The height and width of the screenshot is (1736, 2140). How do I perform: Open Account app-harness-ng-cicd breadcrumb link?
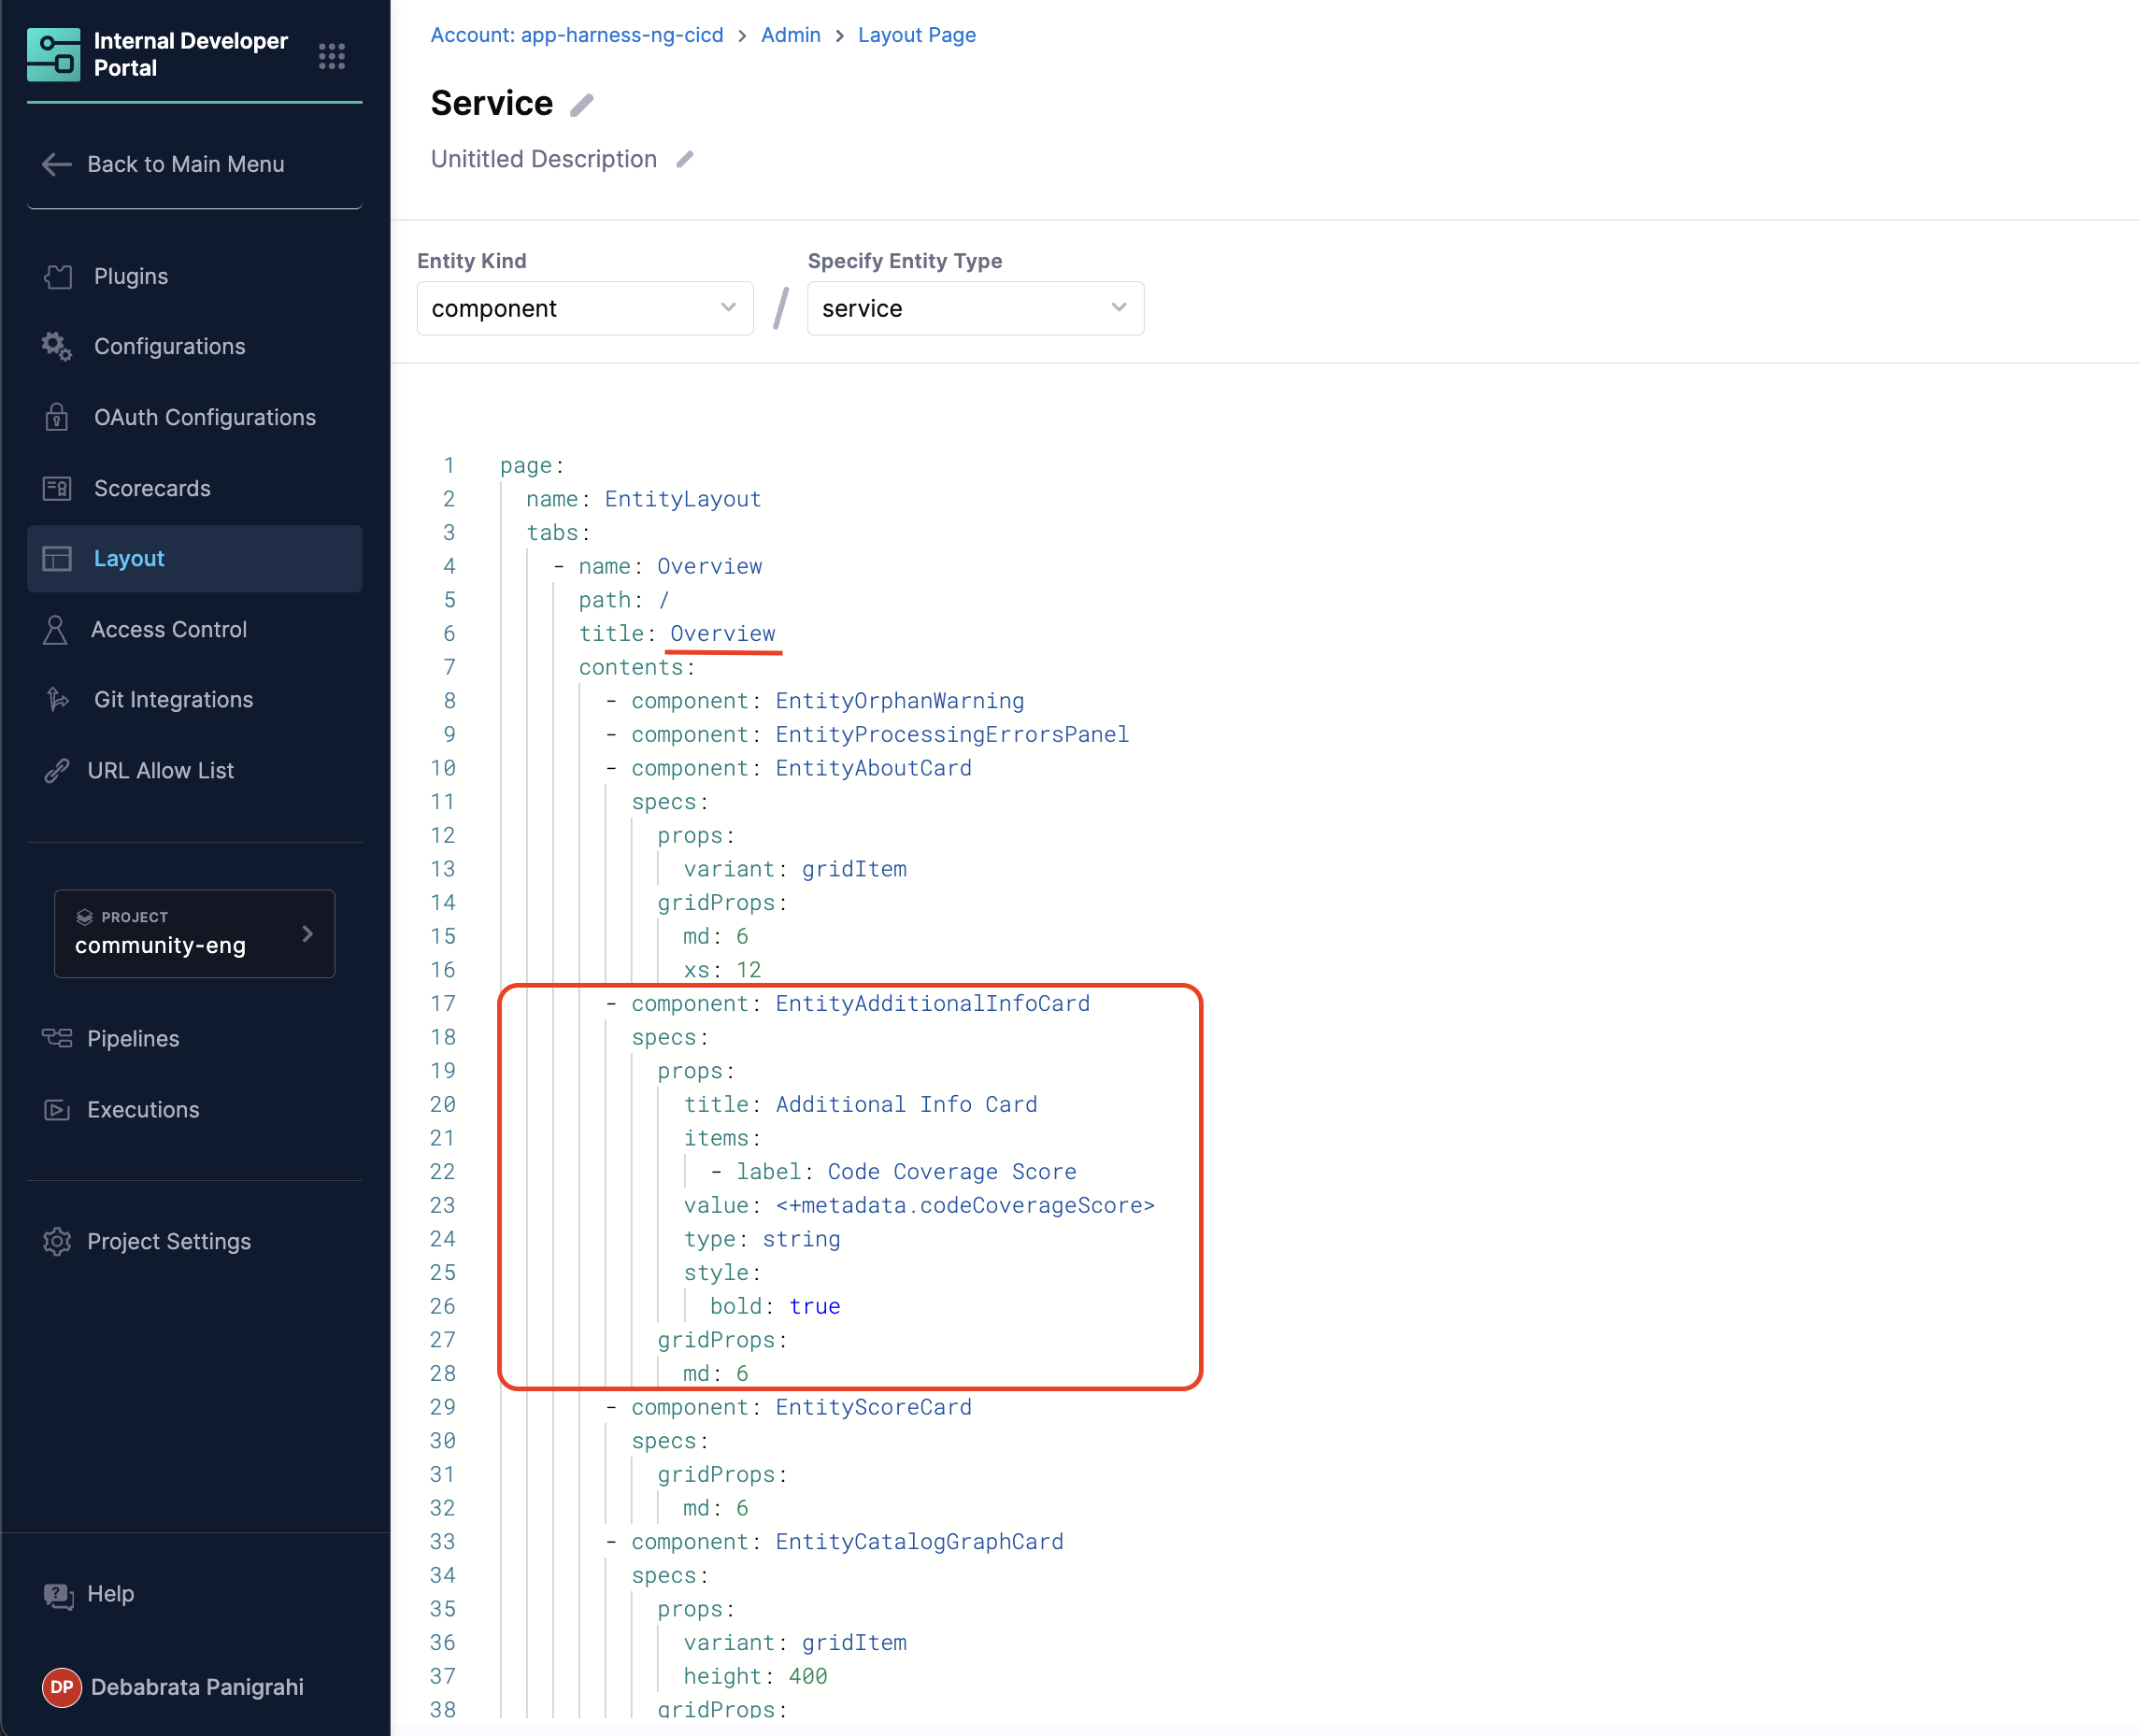(576, 35)
